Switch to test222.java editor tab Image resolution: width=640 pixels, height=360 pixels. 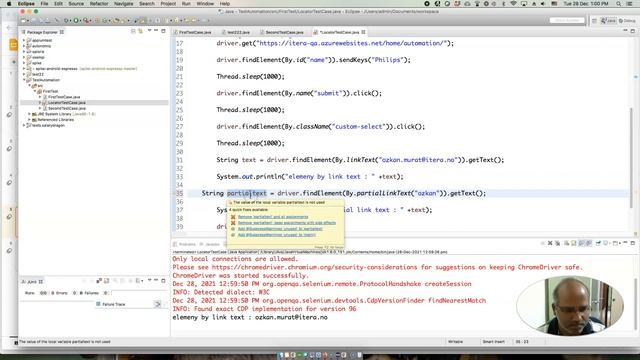click(236, 32)
